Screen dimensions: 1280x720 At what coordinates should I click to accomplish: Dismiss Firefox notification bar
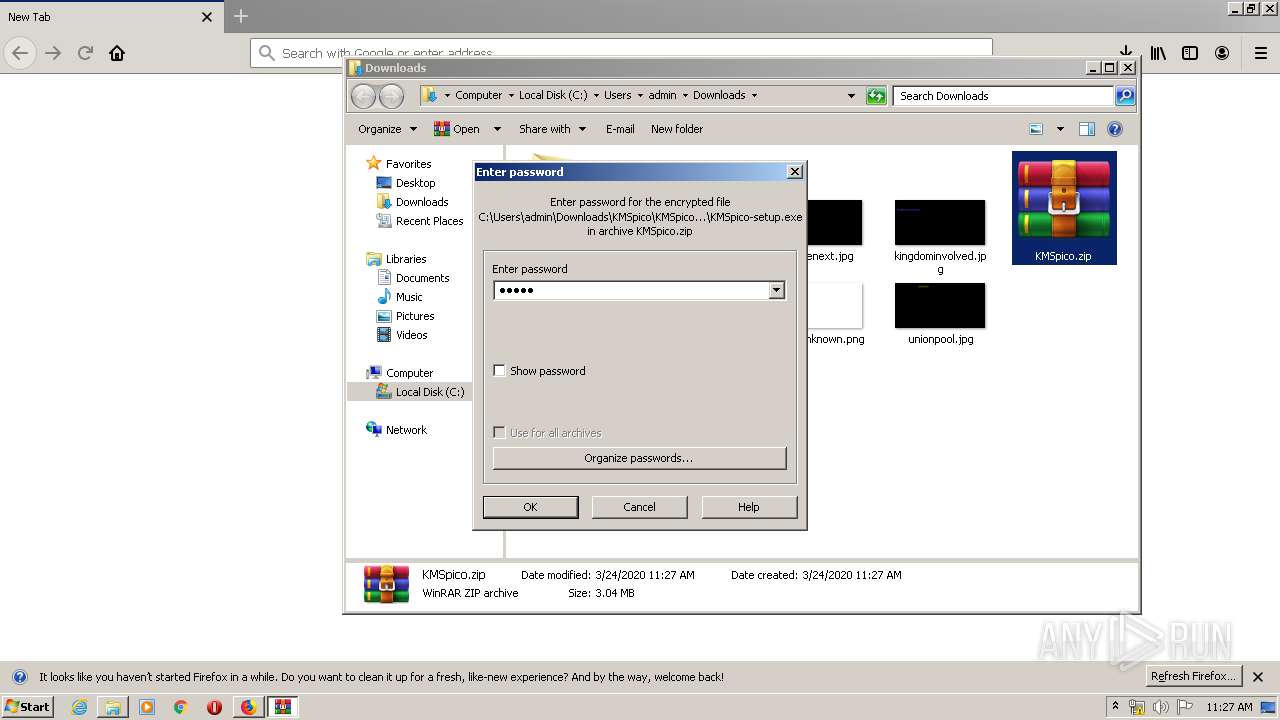tap(1258, 677)
